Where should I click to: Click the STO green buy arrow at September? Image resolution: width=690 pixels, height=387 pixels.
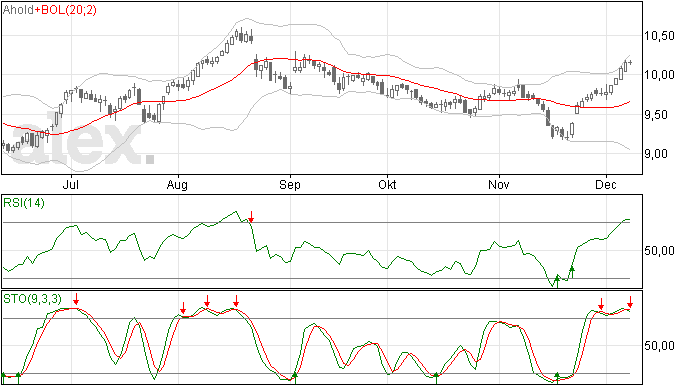click(295, 378)
